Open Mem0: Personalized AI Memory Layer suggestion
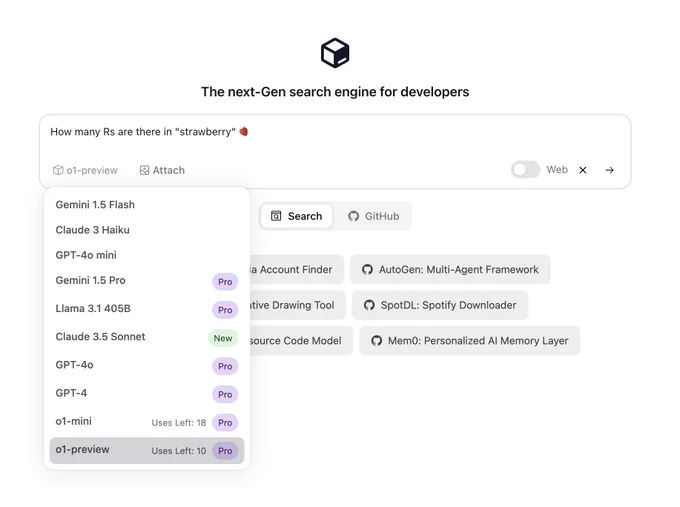The width and height of the screenshot is (680, 507). point(470,340)
